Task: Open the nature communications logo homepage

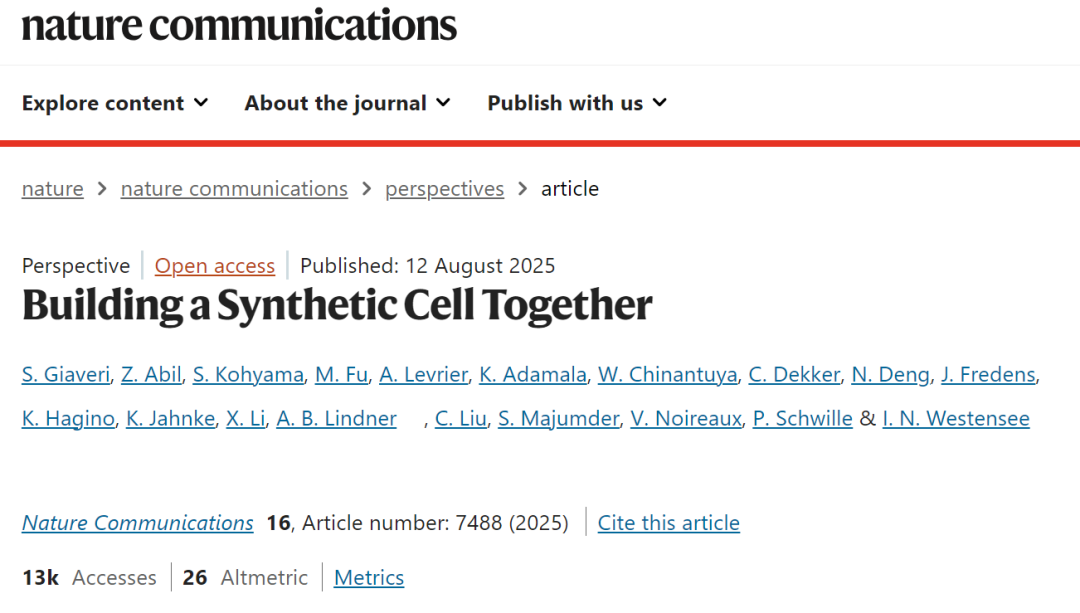Action: [x=239, y=25]
